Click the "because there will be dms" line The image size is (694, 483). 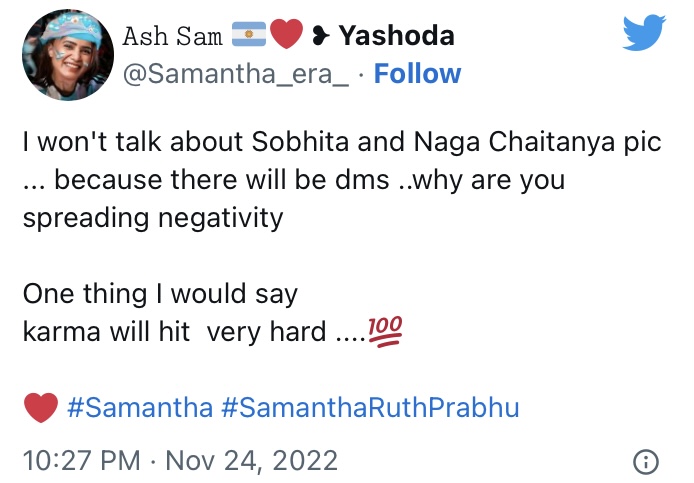(294, 180)
